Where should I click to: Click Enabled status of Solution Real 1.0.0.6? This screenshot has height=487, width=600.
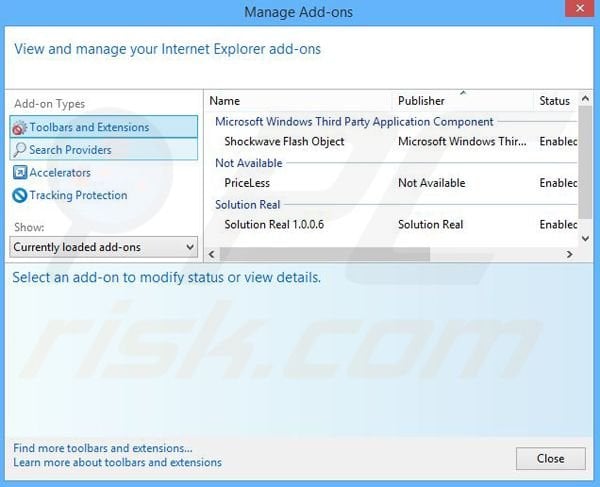(x=558, y=225)
